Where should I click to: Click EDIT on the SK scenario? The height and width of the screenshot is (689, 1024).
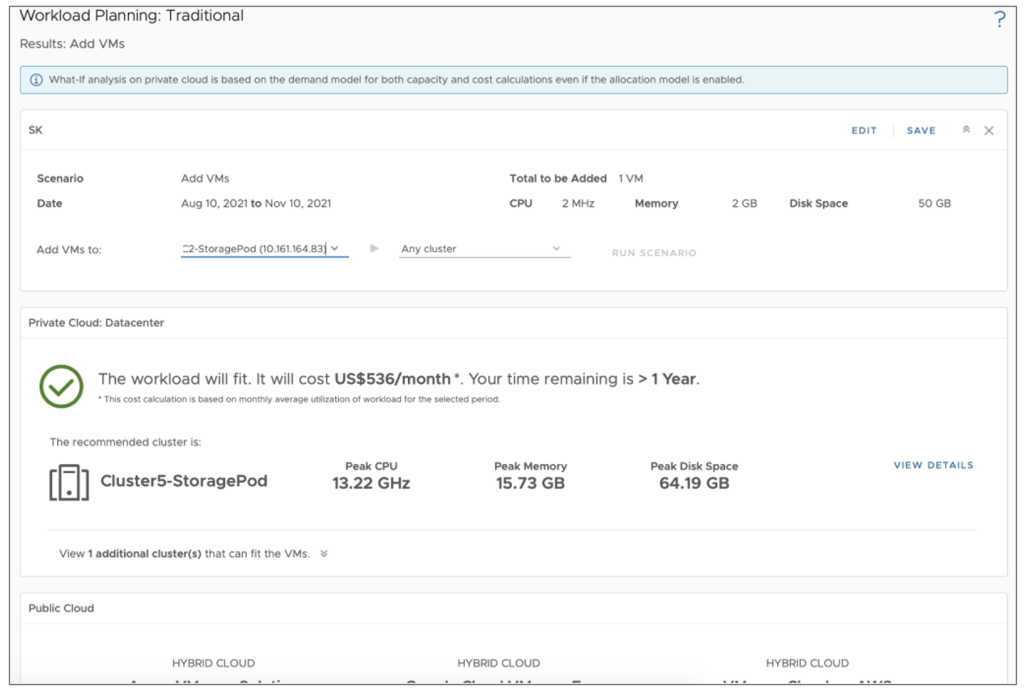point(864,131)
